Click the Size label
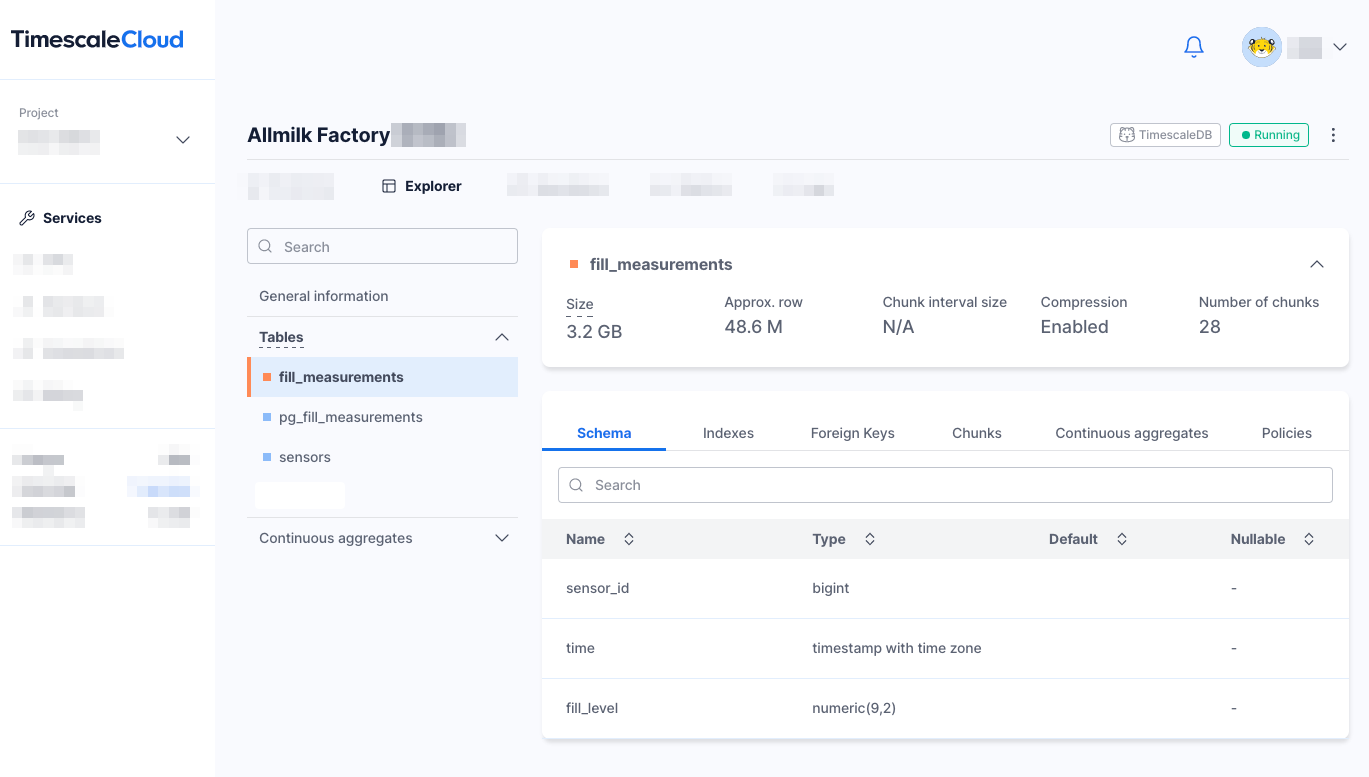 click(580, 304)
